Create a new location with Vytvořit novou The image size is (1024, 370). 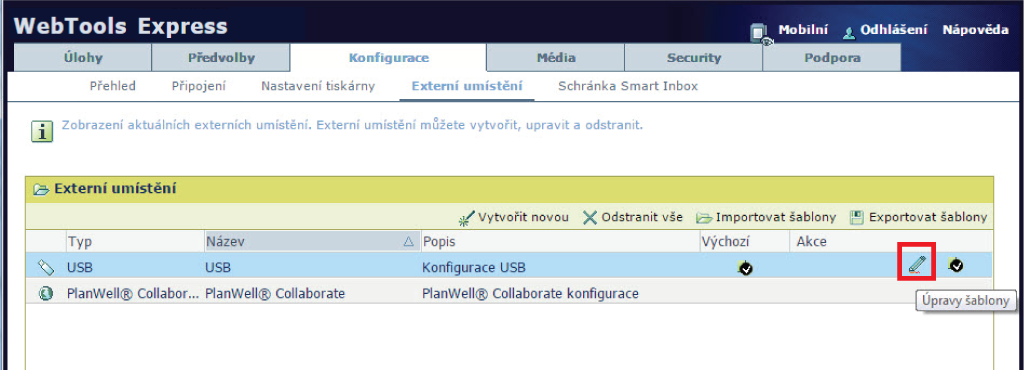click(513, 217)
